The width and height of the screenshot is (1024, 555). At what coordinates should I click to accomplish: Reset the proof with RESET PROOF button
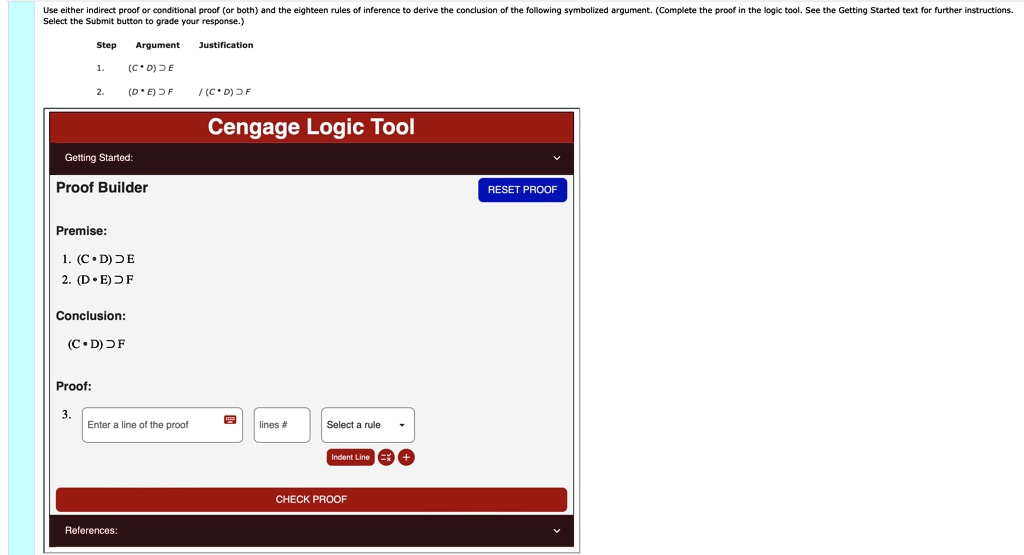[x=522, y=190]
